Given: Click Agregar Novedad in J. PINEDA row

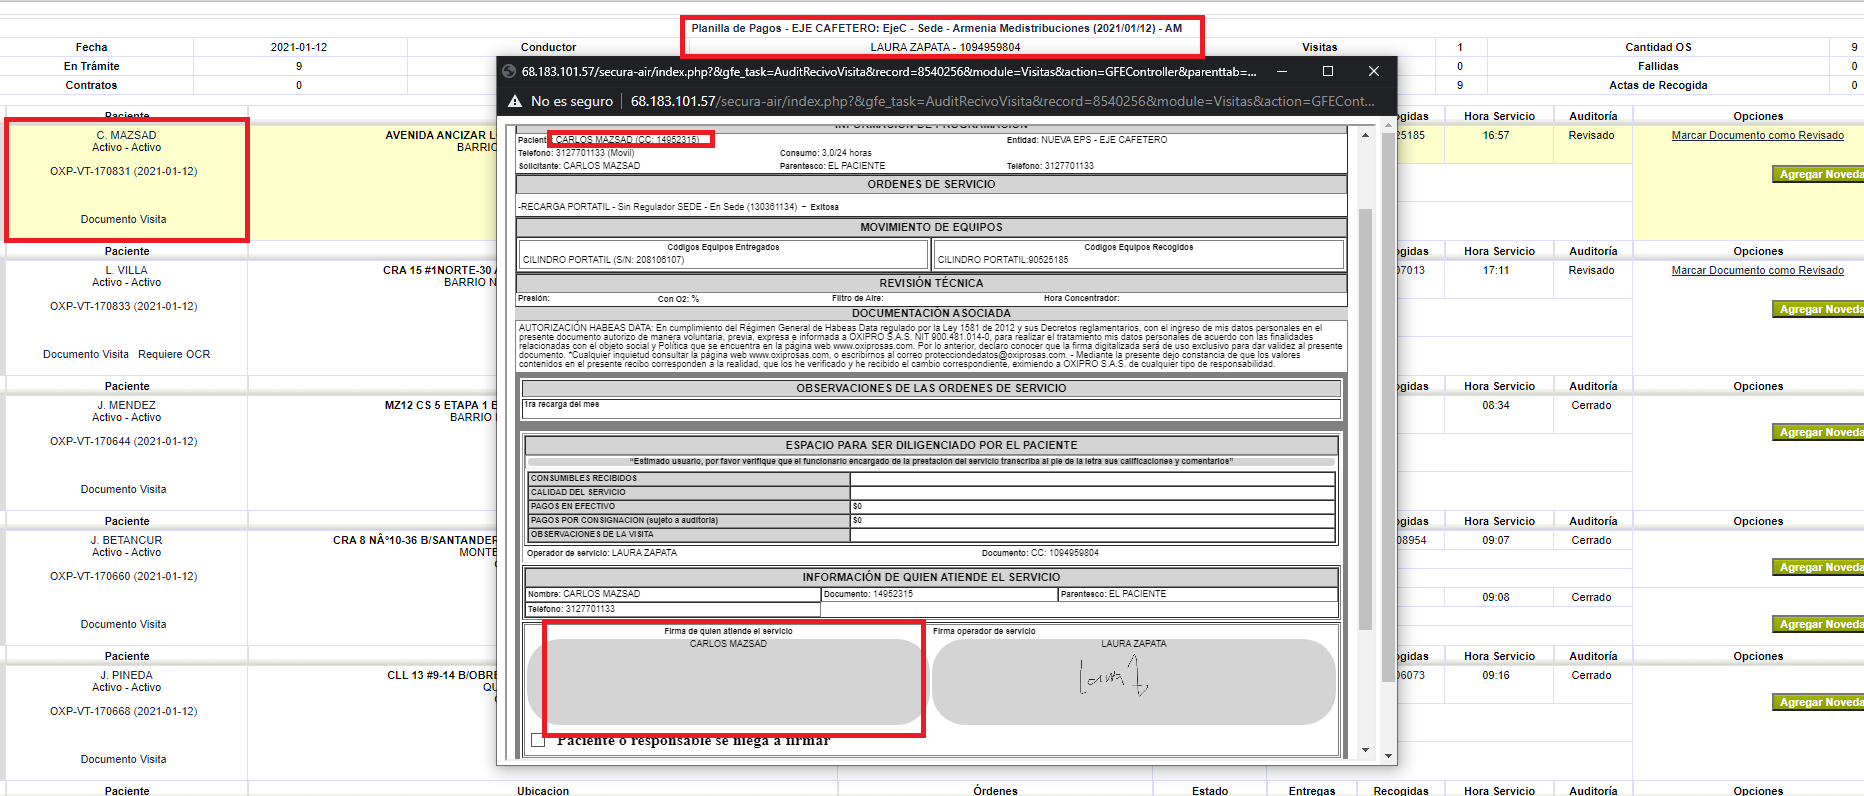Looking at the screenshot, I should (x=1820, y=702).
